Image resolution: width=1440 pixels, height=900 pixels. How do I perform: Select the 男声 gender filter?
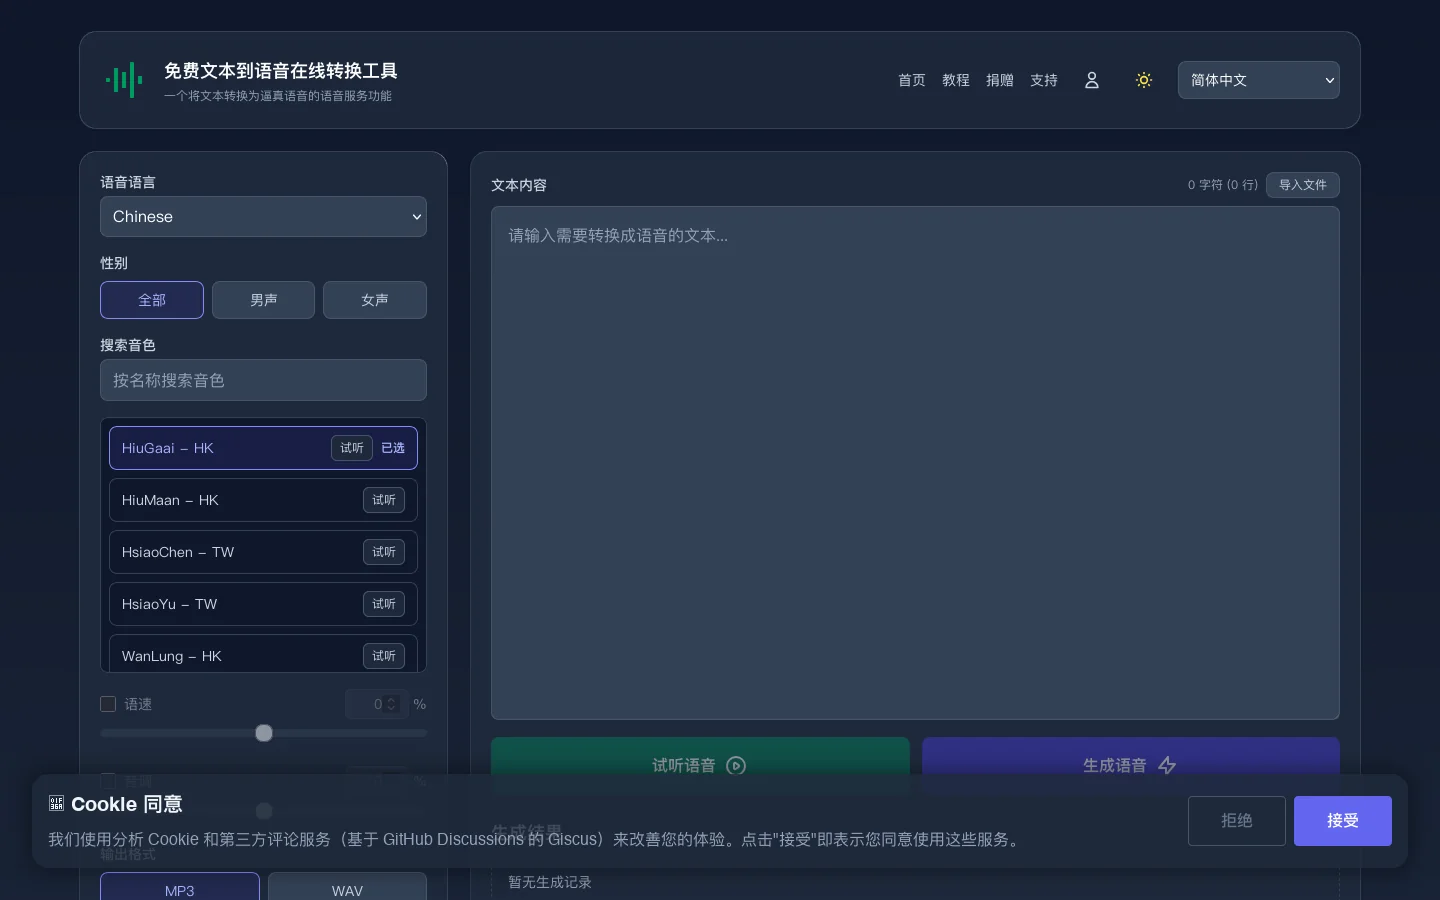(263, 300)
